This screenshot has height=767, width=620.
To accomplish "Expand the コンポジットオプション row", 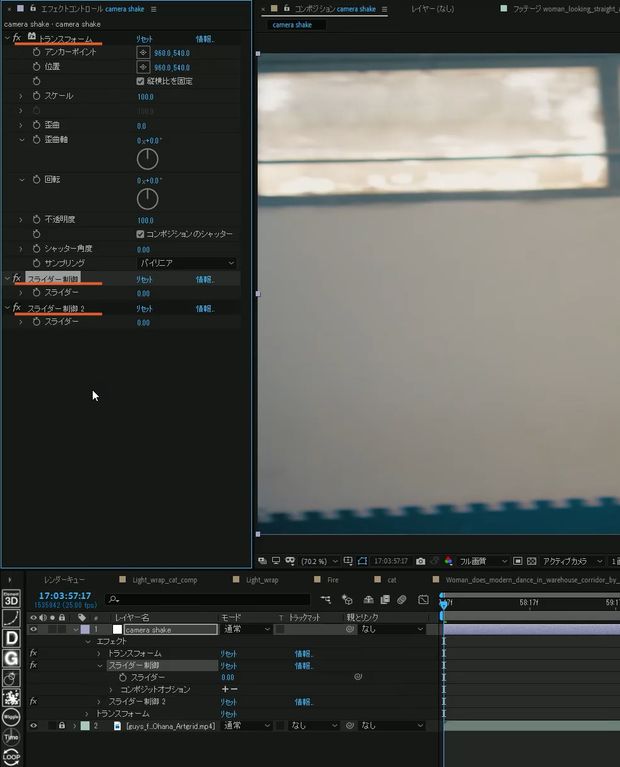I will (111, 690).
